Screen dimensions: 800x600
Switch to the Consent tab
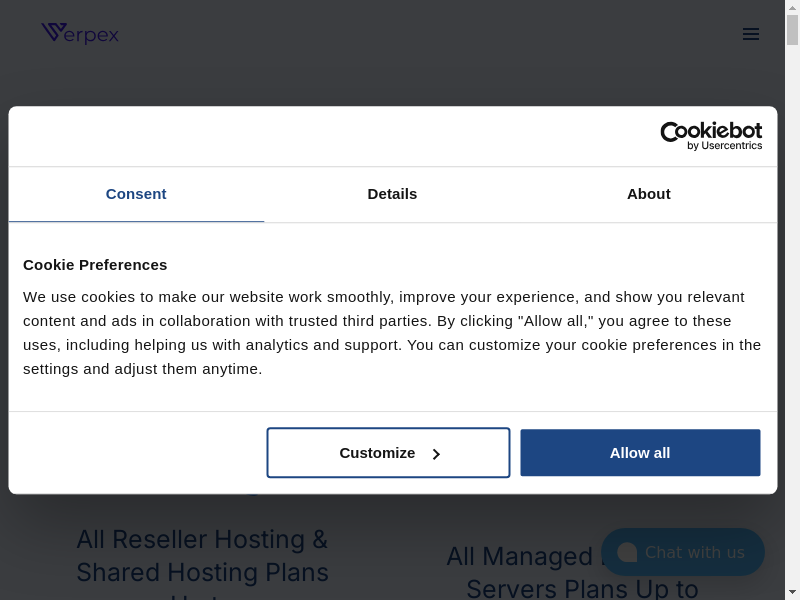click(136, 194)
